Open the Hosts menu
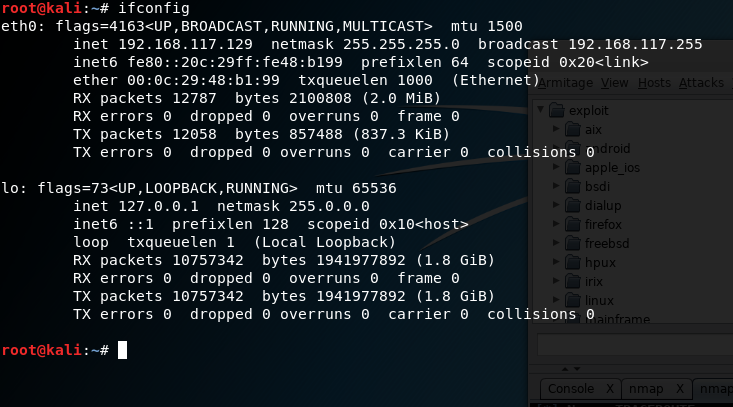Screen dimensions: 733x407 [654, 83]
